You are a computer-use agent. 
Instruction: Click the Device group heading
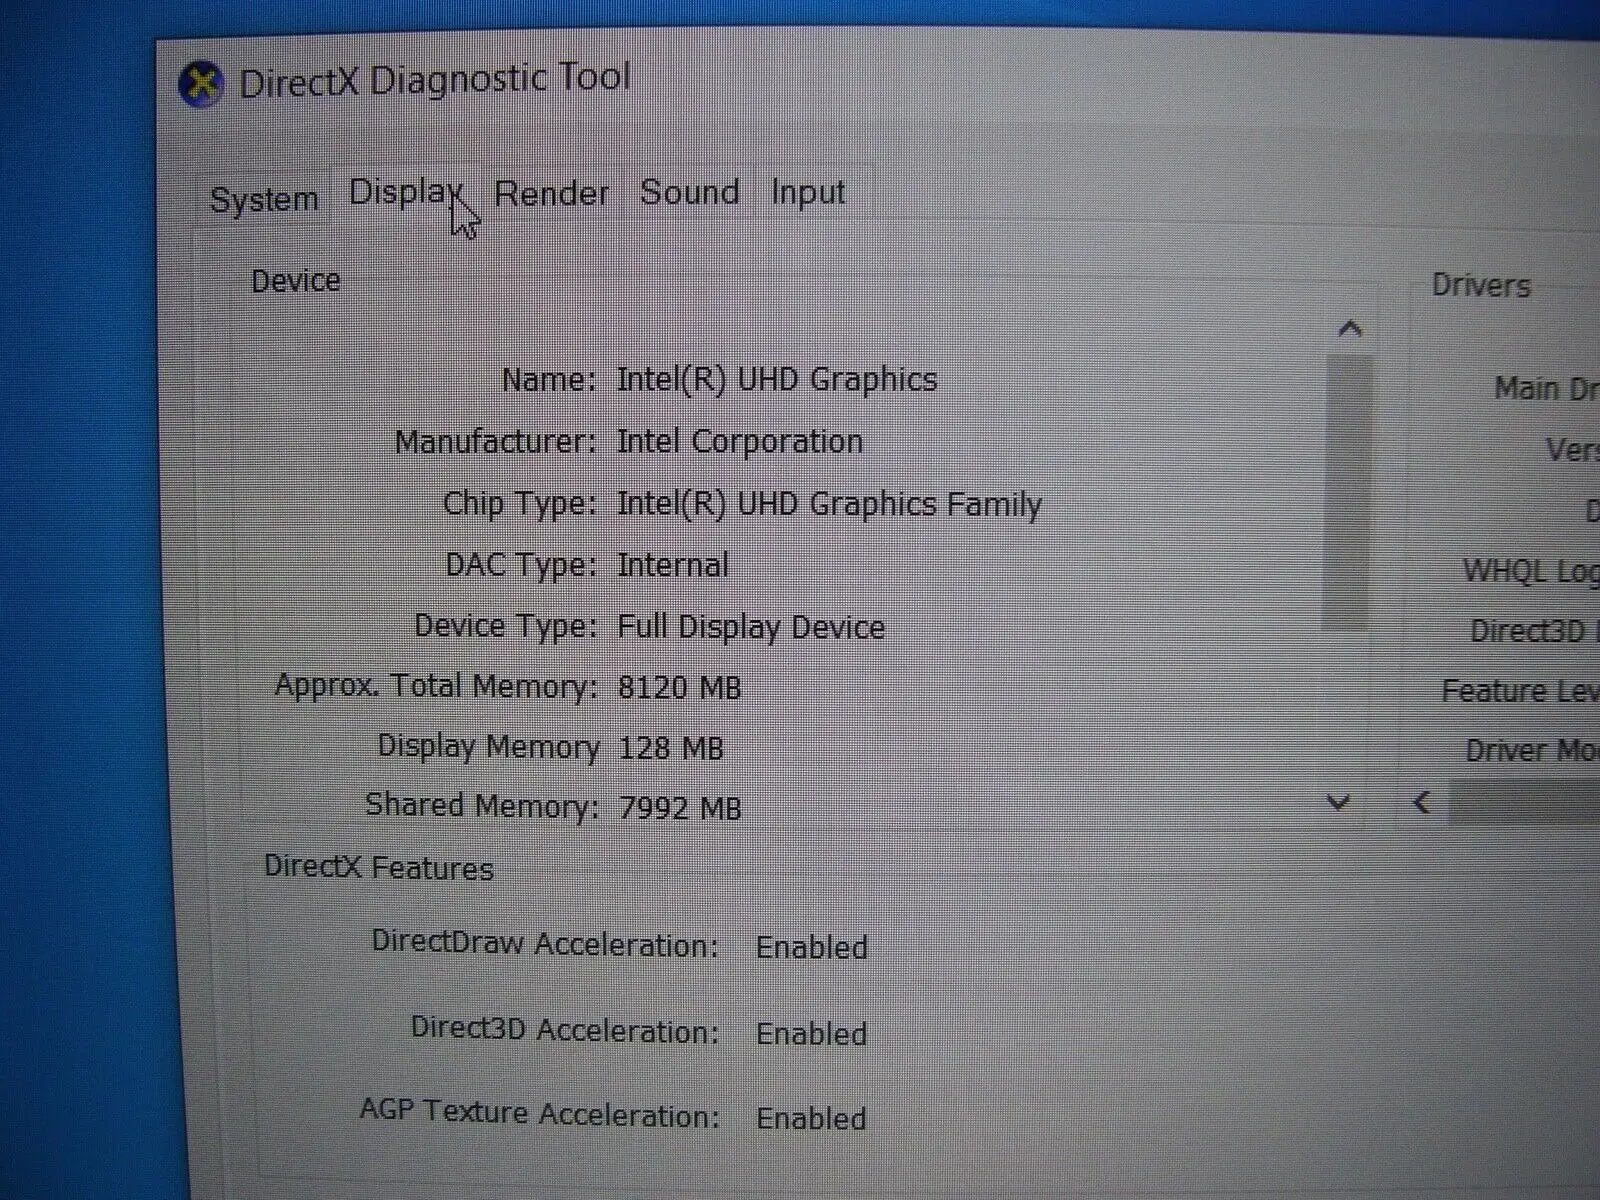[x=295, y=281]
